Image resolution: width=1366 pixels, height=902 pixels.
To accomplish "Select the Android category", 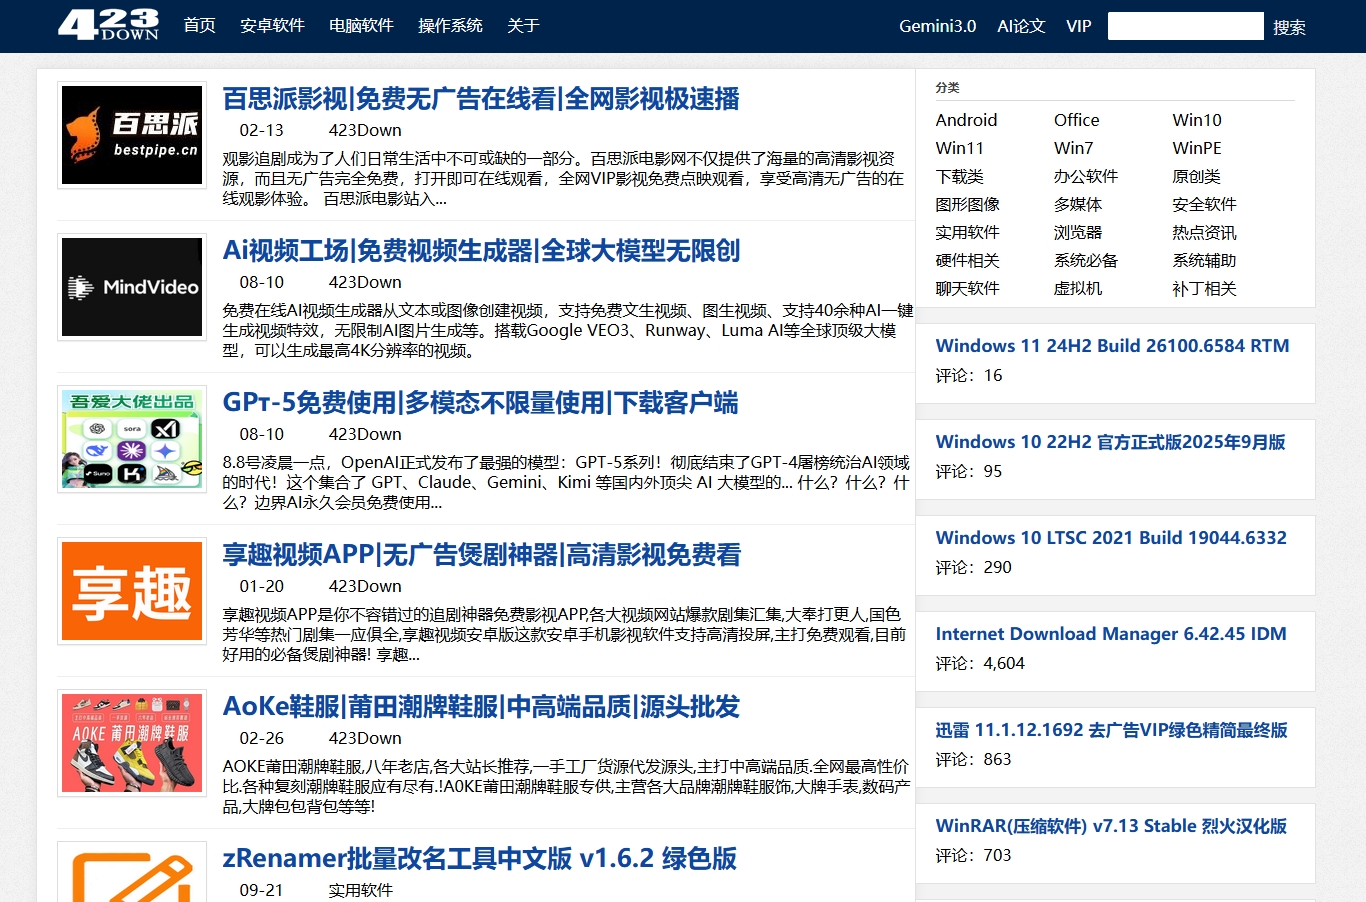I will 966,119.
